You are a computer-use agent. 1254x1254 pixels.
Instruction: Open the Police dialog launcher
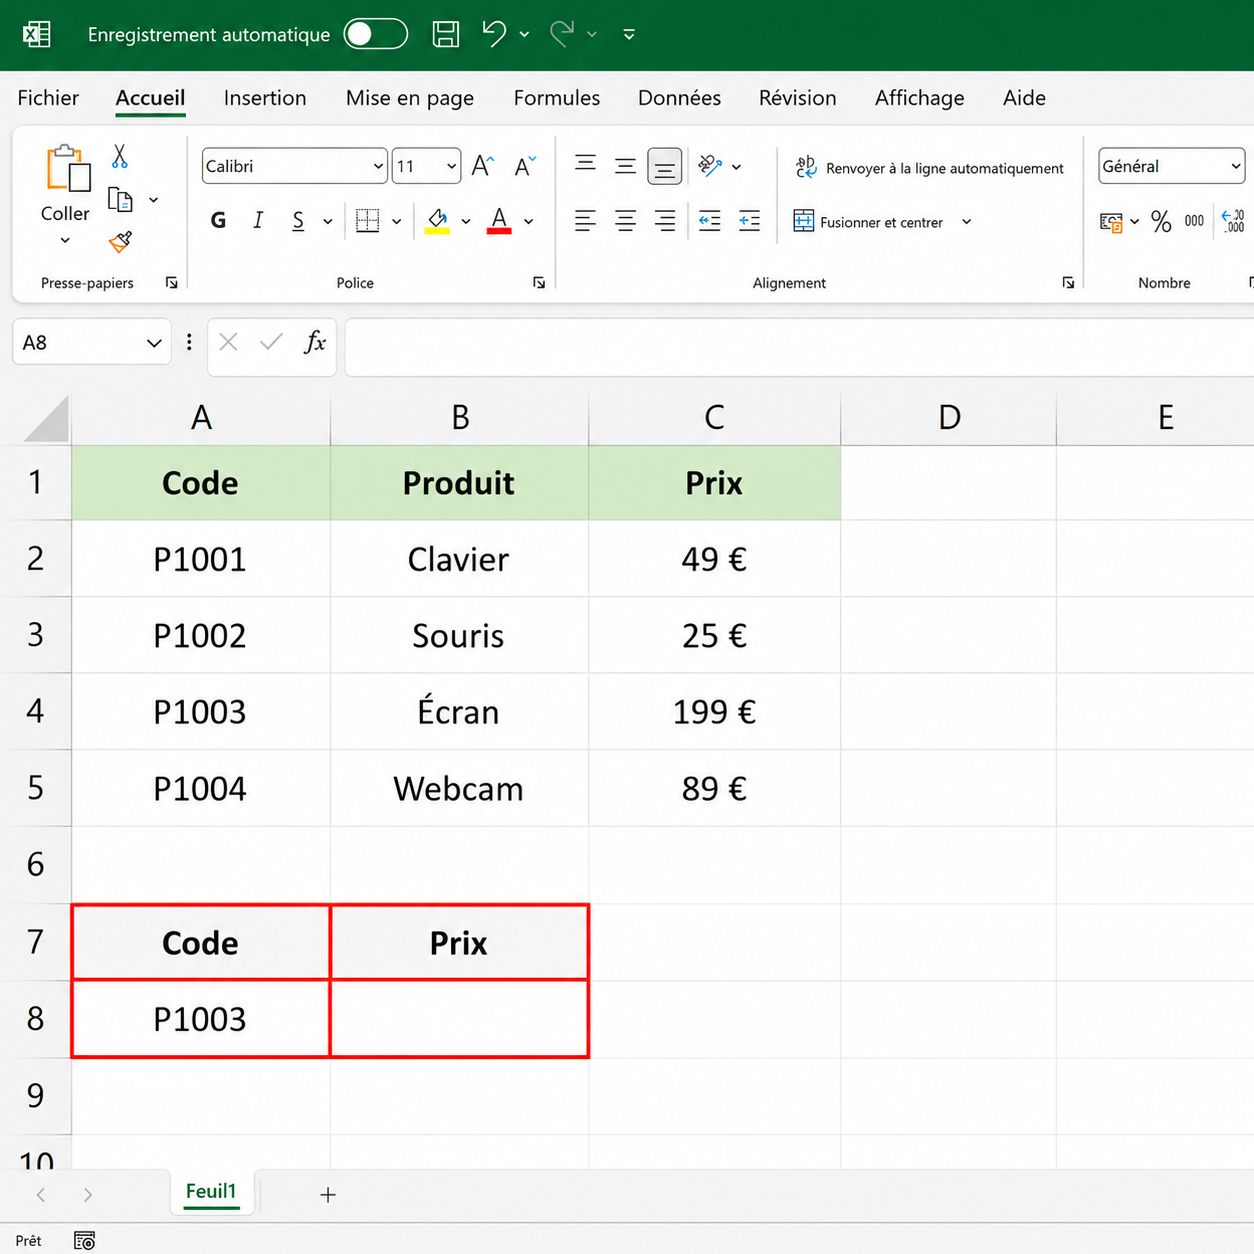point(539,283)
